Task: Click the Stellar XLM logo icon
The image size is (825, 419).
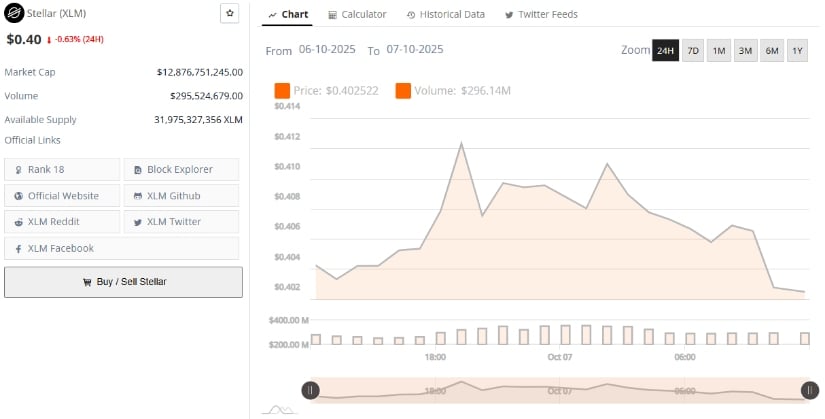Action: click(x=14, y=15)
